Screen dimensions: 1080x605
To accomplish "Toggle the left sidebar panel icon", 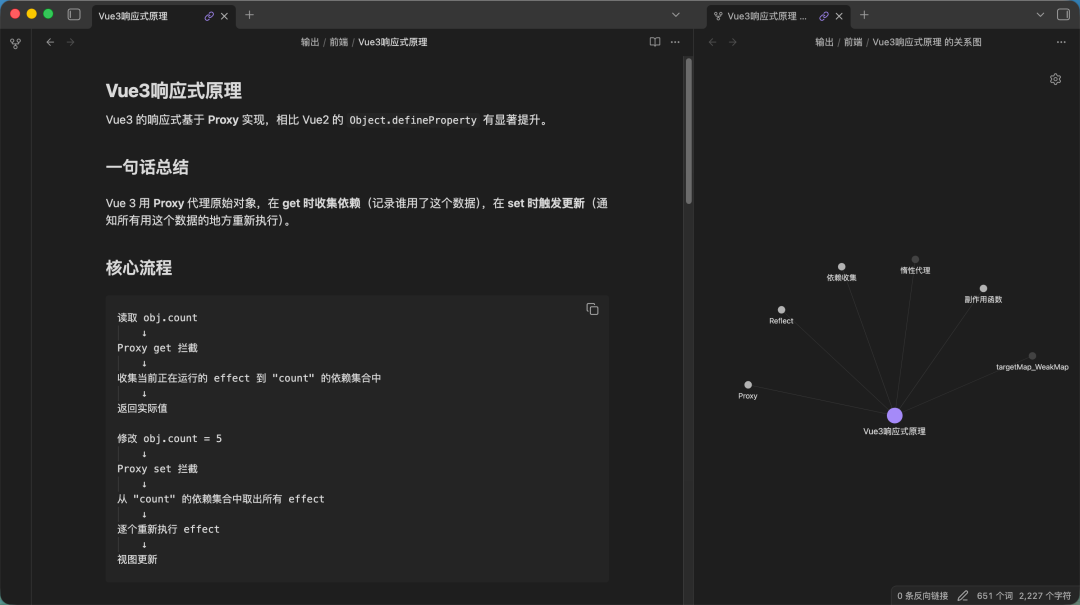I will 74,14.
